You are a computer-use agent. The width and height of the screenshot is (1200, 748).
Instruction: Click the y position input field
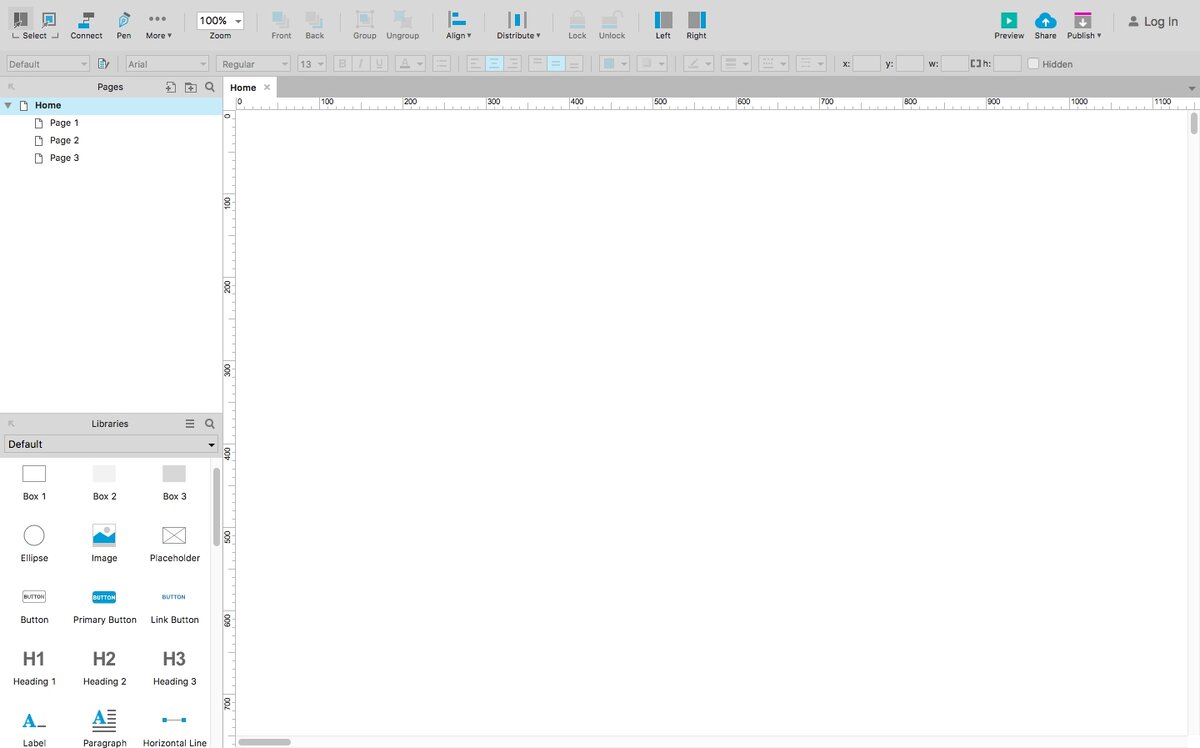tap(910, 64)
